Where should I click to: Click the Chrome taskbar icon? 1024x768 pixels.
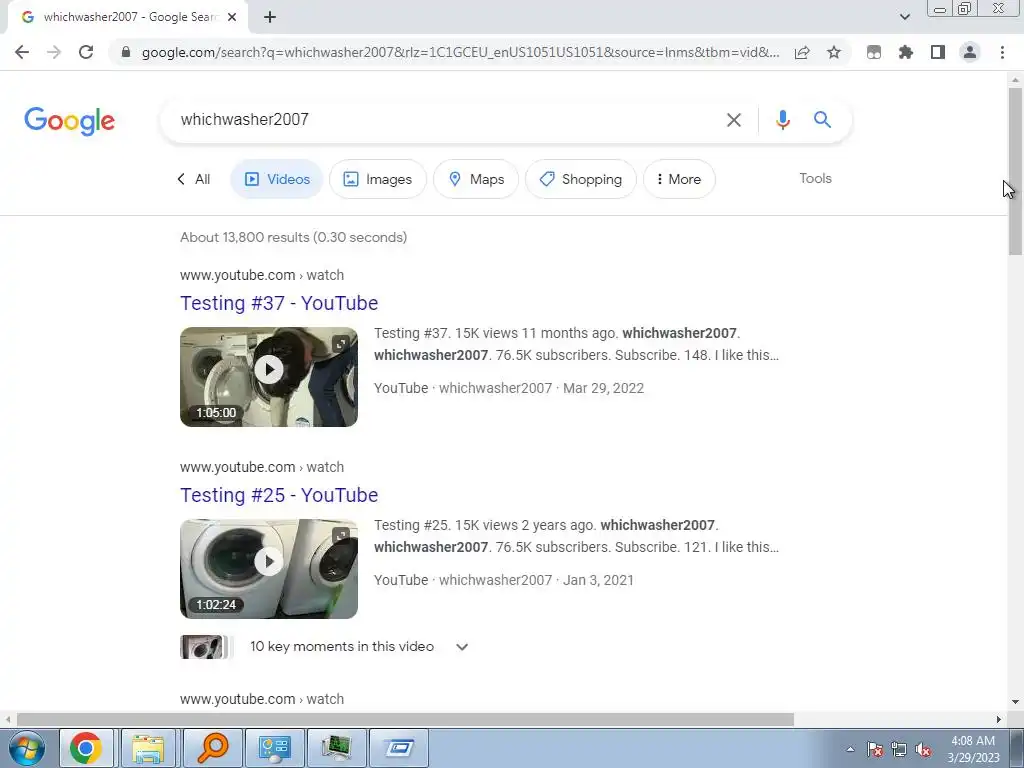(86, 748)
